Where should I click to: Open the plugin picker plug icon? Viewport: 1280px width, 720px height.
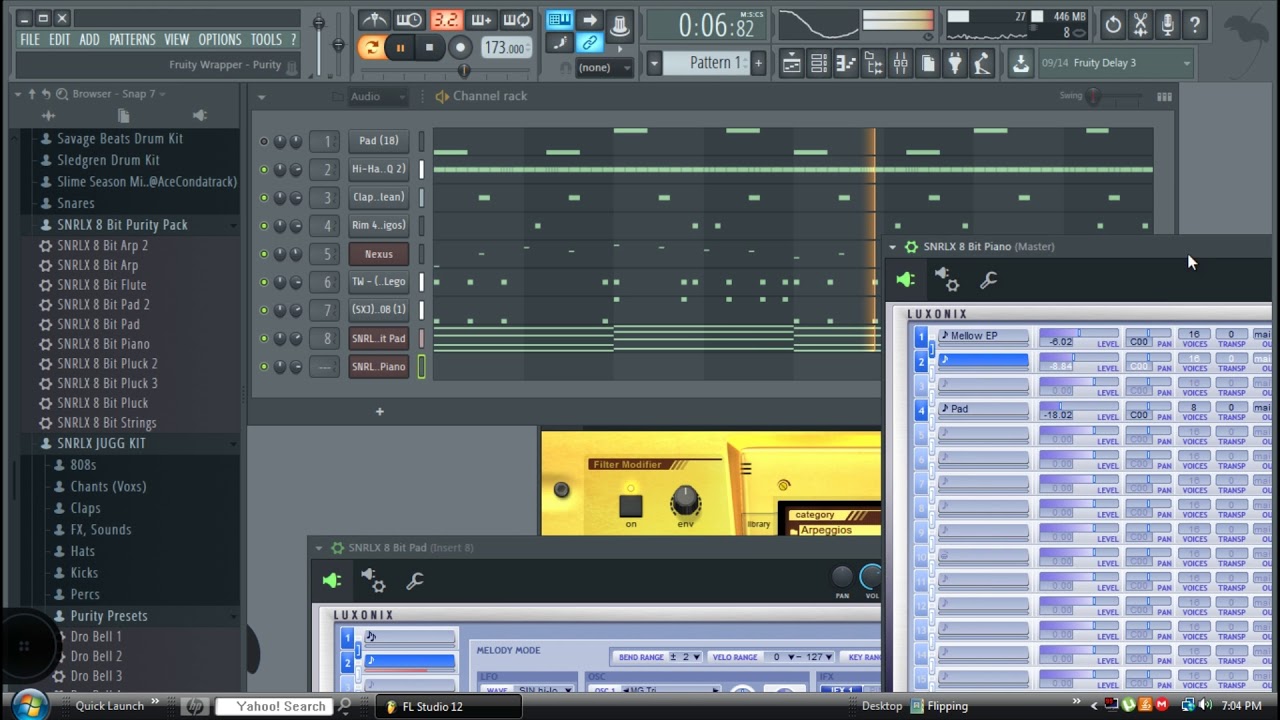click(955, 64)
